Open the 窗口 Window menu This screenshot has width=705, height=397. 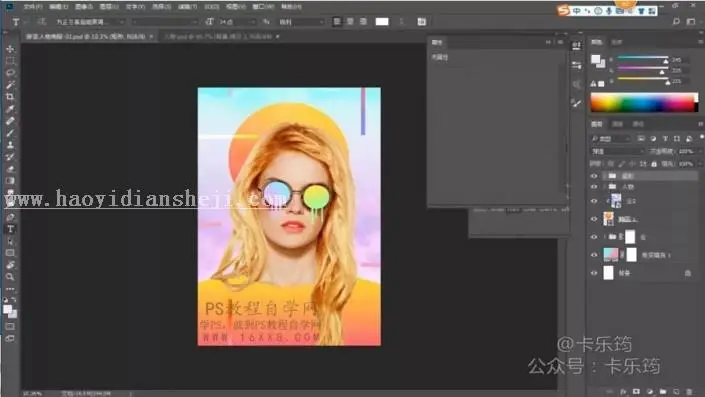click(263, 7)
